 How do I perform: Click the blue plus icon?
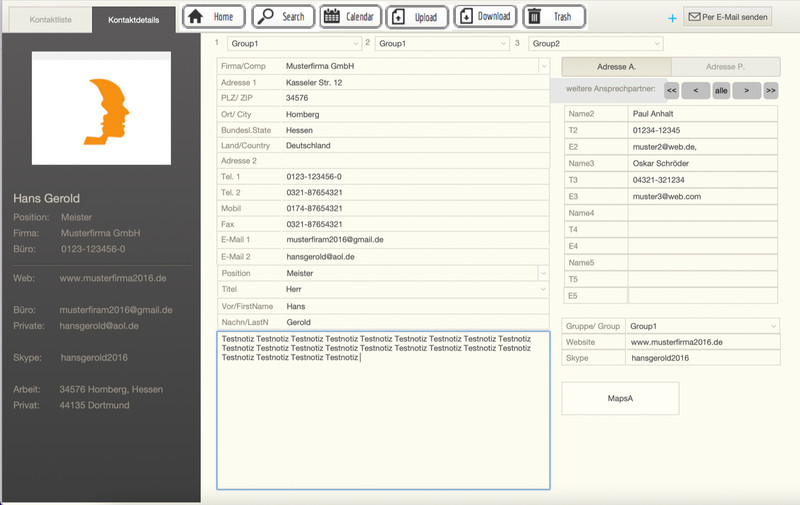tap(672, 18)
